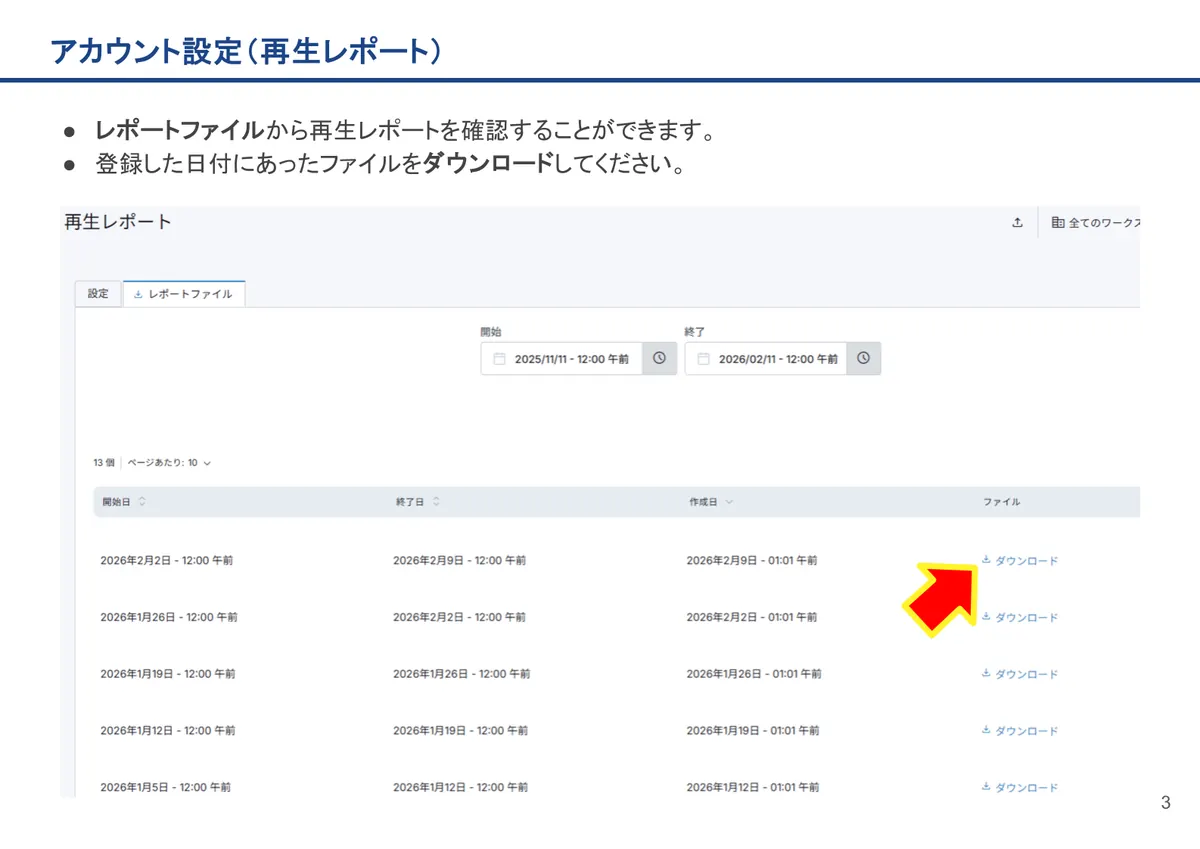Viewport: 1200px width, 849px height.
Task: Click end date 2026年2月9日 - 12:00 午前
Action: pyautogui.click(x=460, y=561)
